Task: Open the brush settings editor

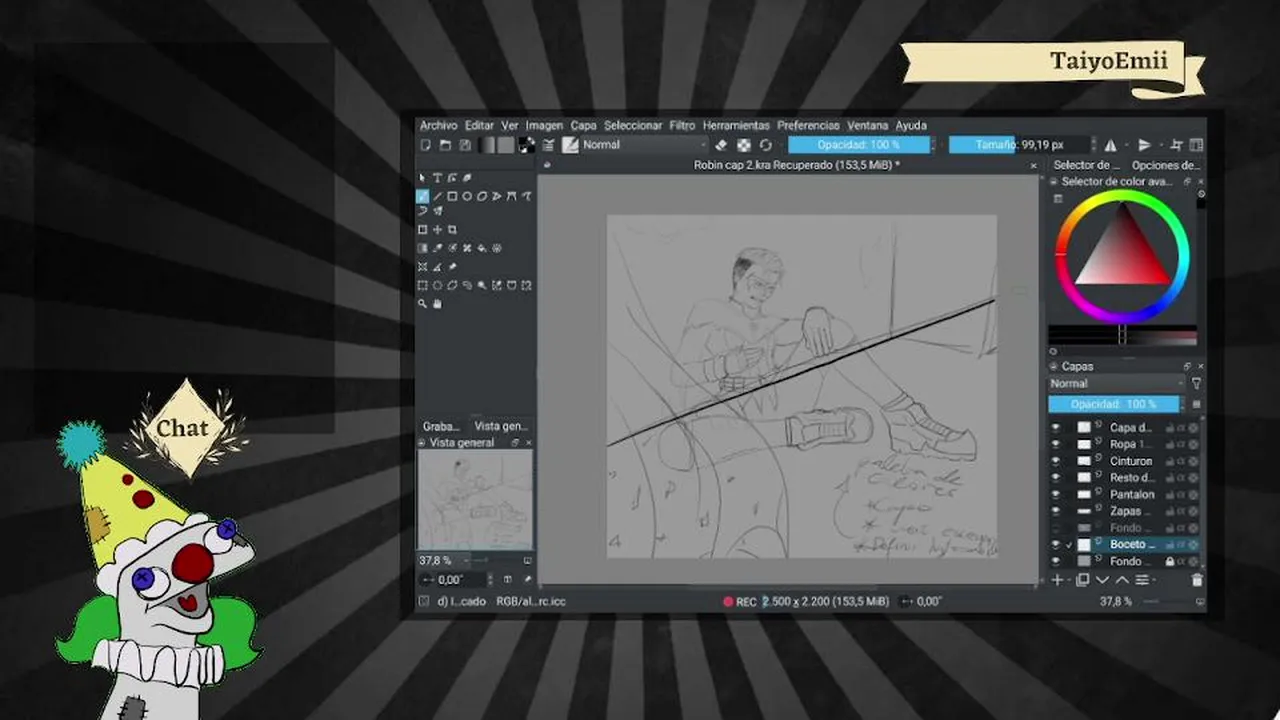Action: (x=547, y=145)
